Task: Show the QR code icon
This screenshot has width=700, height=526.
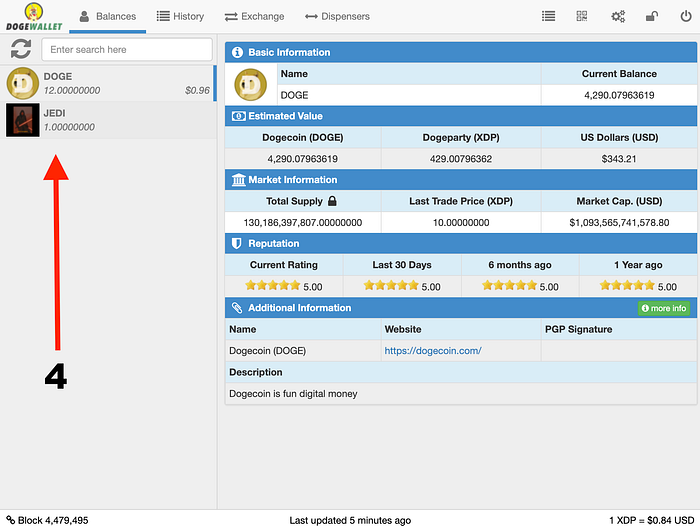Action: [582, 17]
